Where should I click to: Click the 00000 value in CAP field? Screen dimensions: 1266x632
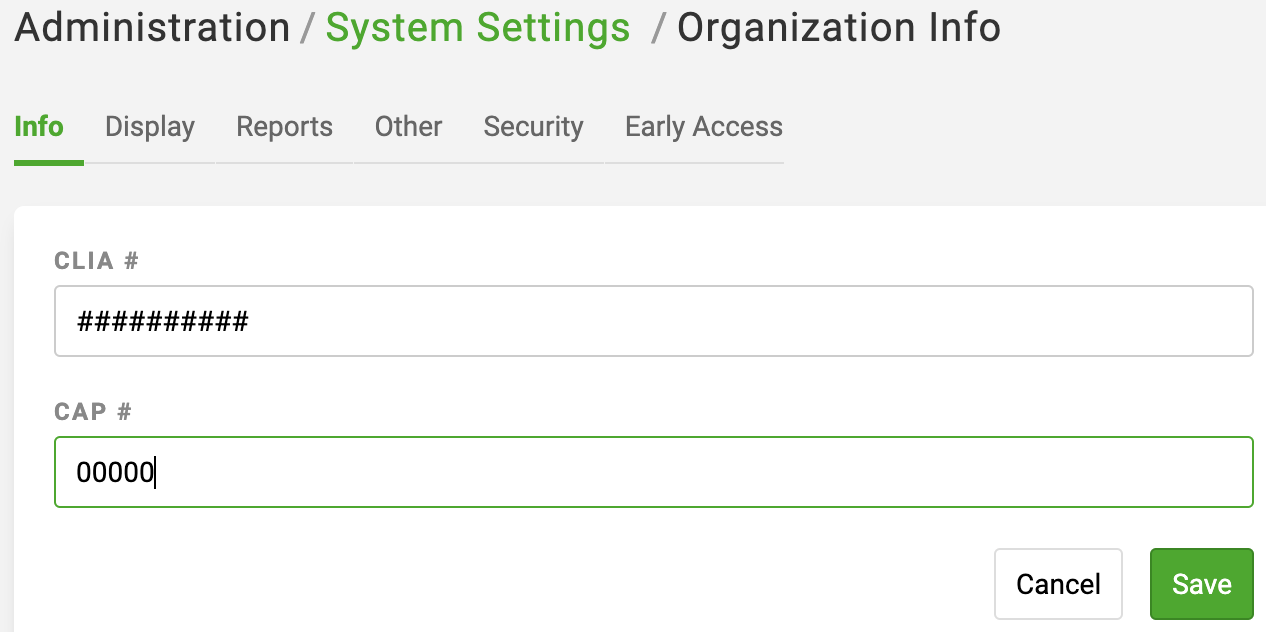[x=115, y=473]
